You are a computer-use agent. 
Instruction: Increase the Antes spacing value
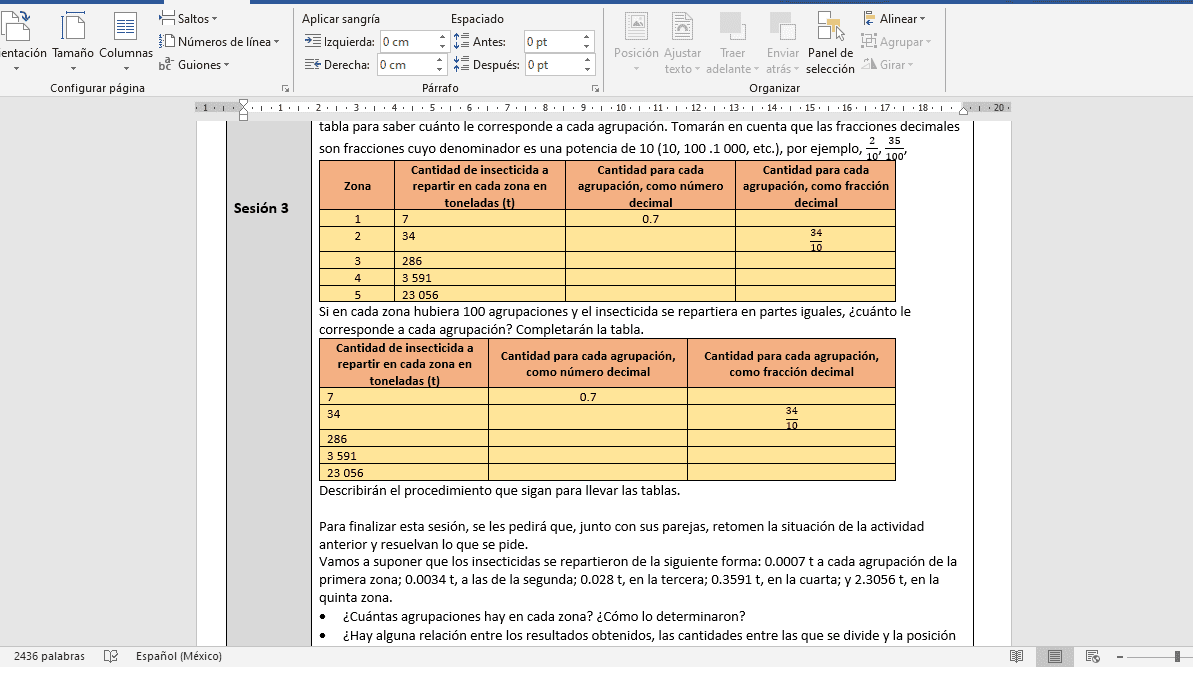[587, 37]
